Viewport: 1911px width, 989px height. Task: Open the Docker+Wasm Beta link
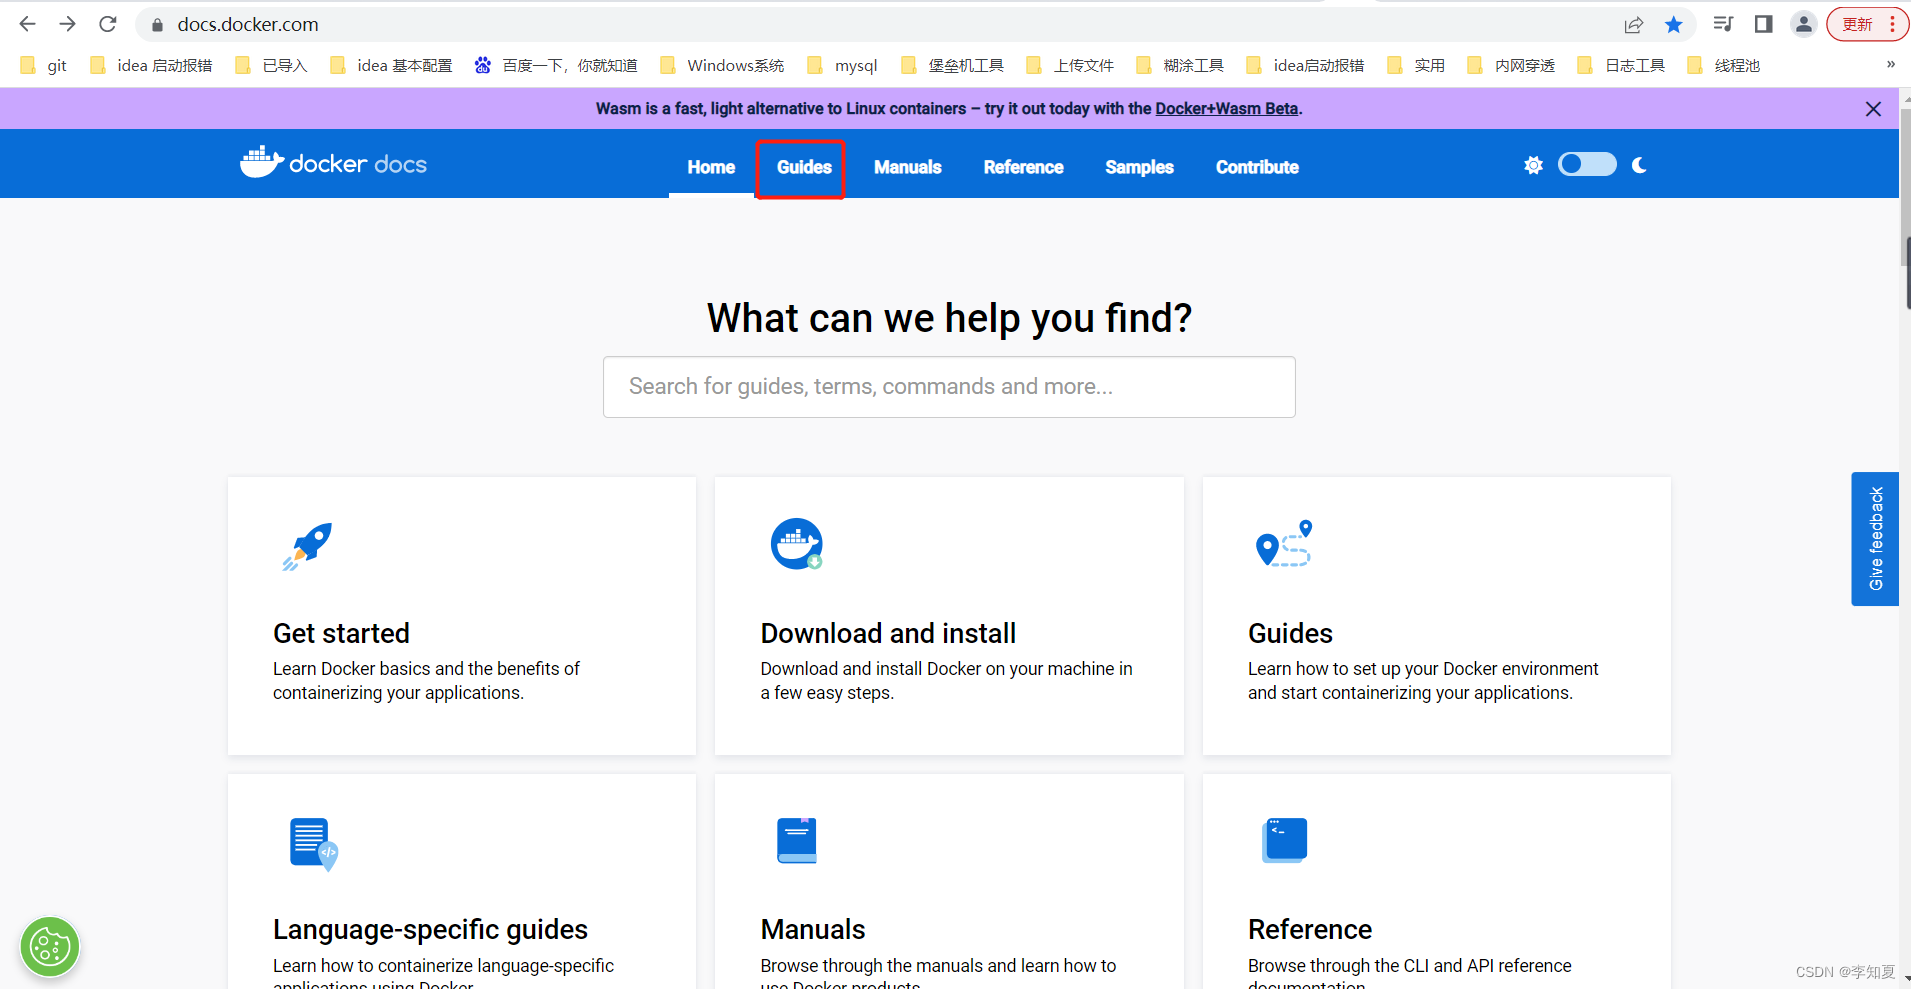(1226, 108)
